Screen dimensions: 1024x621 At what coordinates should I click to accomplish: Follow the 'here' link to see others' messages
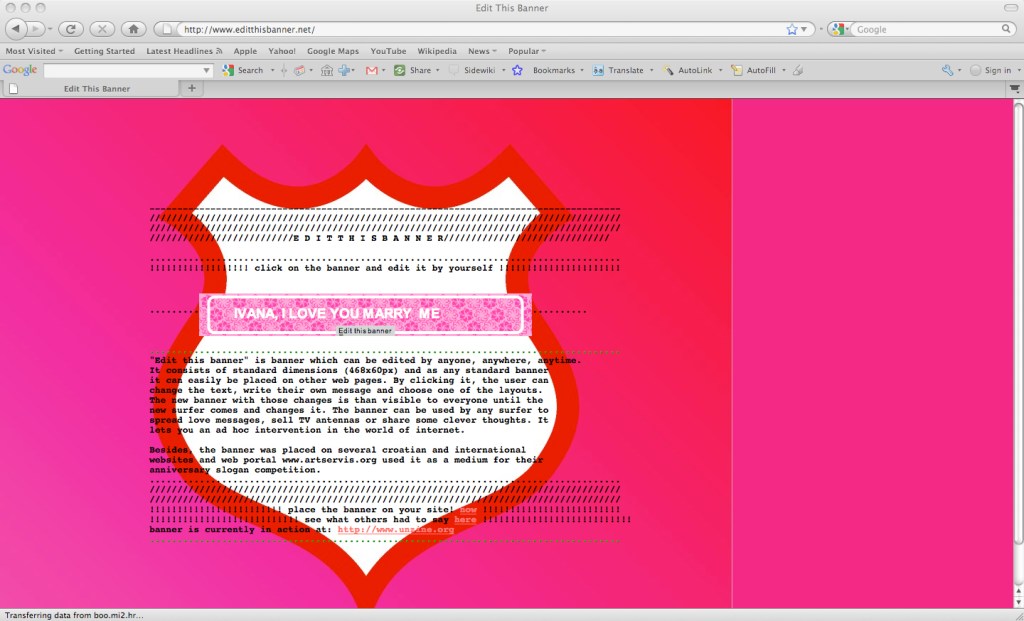(465, 519)
